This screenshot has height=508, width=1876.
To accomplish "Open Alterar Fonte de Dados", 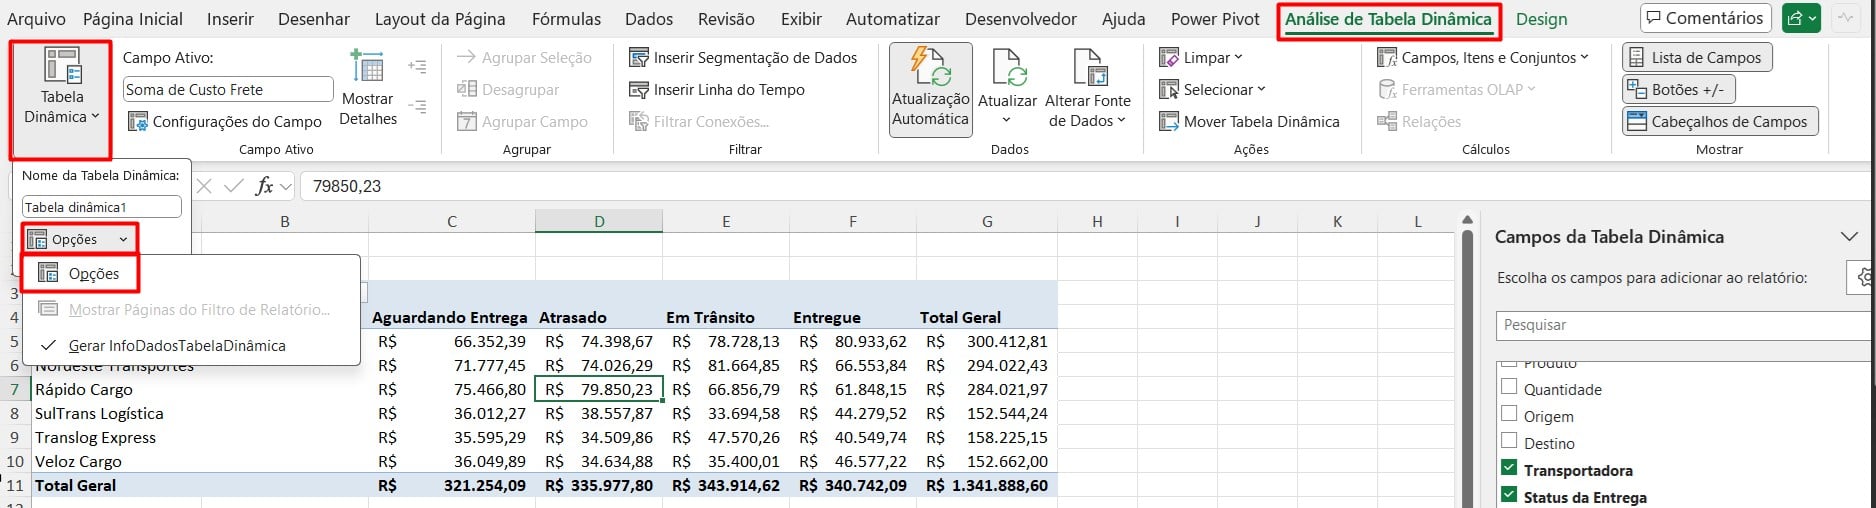I will tap(1087, 89).
